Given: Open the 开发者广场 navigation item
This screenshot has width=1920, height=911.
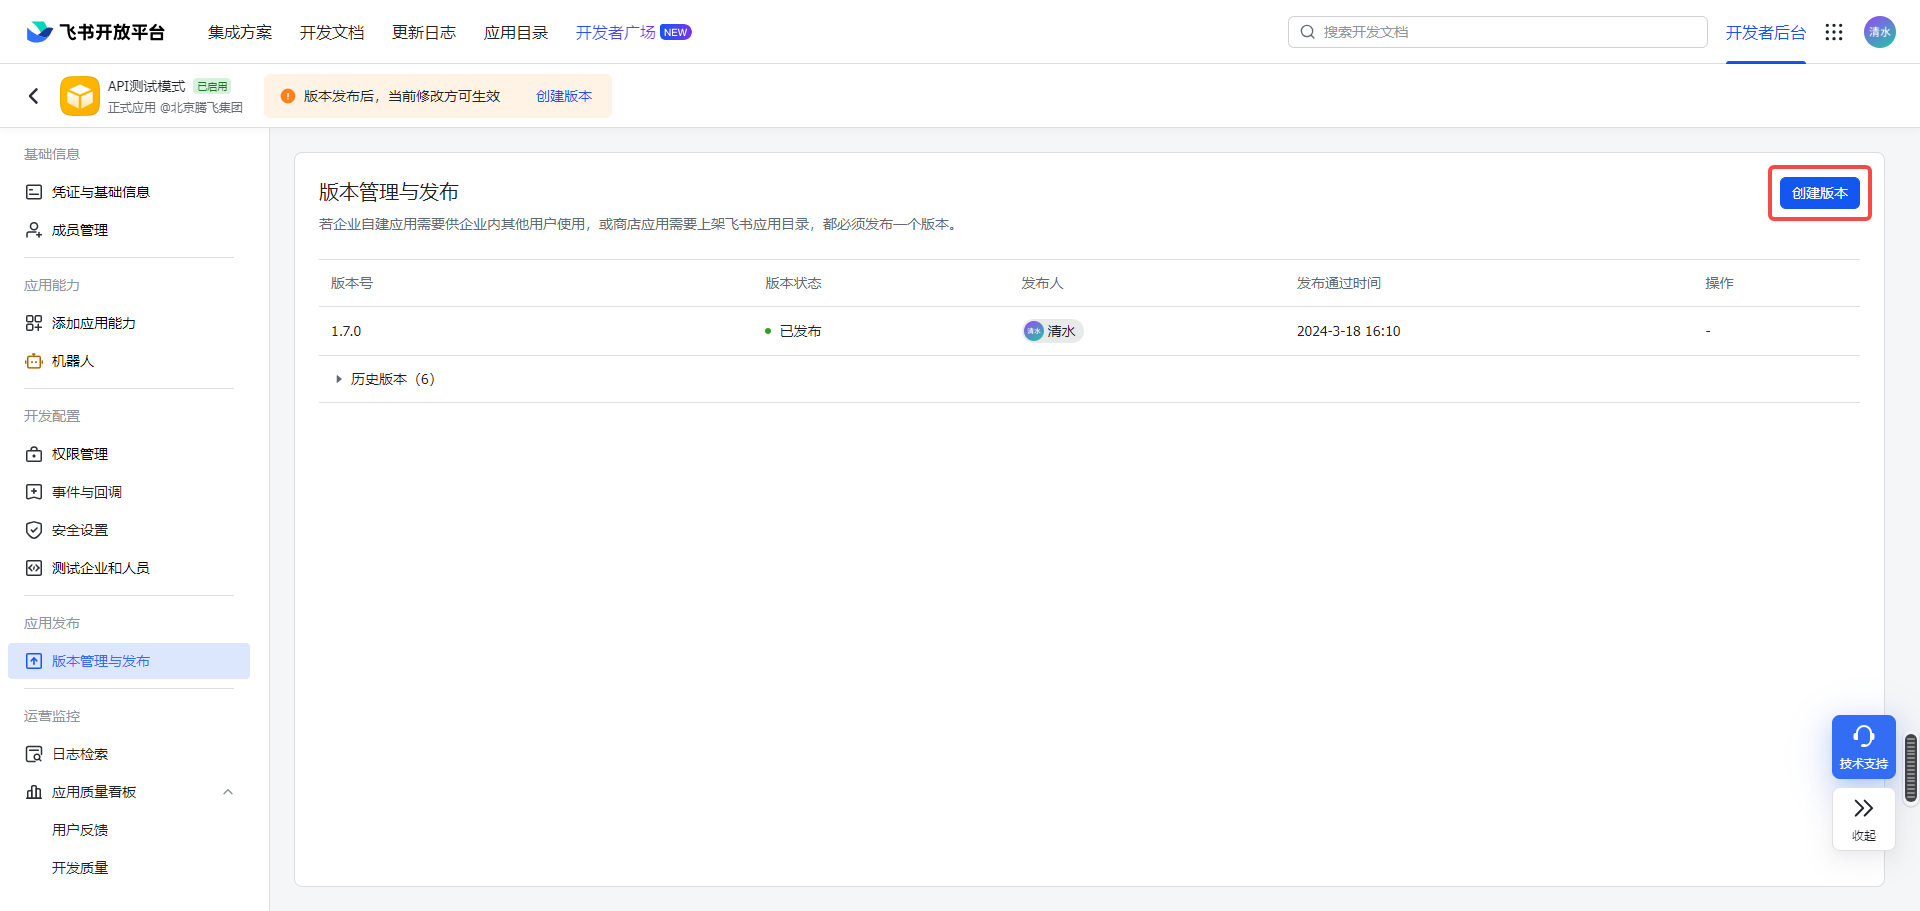Looking at the screenshot, I should point(615,32).
